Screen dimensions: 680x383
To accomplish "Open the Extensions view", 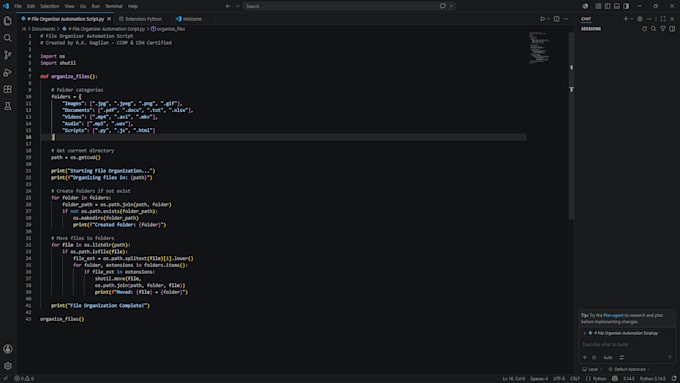I will tap(8, 89).
